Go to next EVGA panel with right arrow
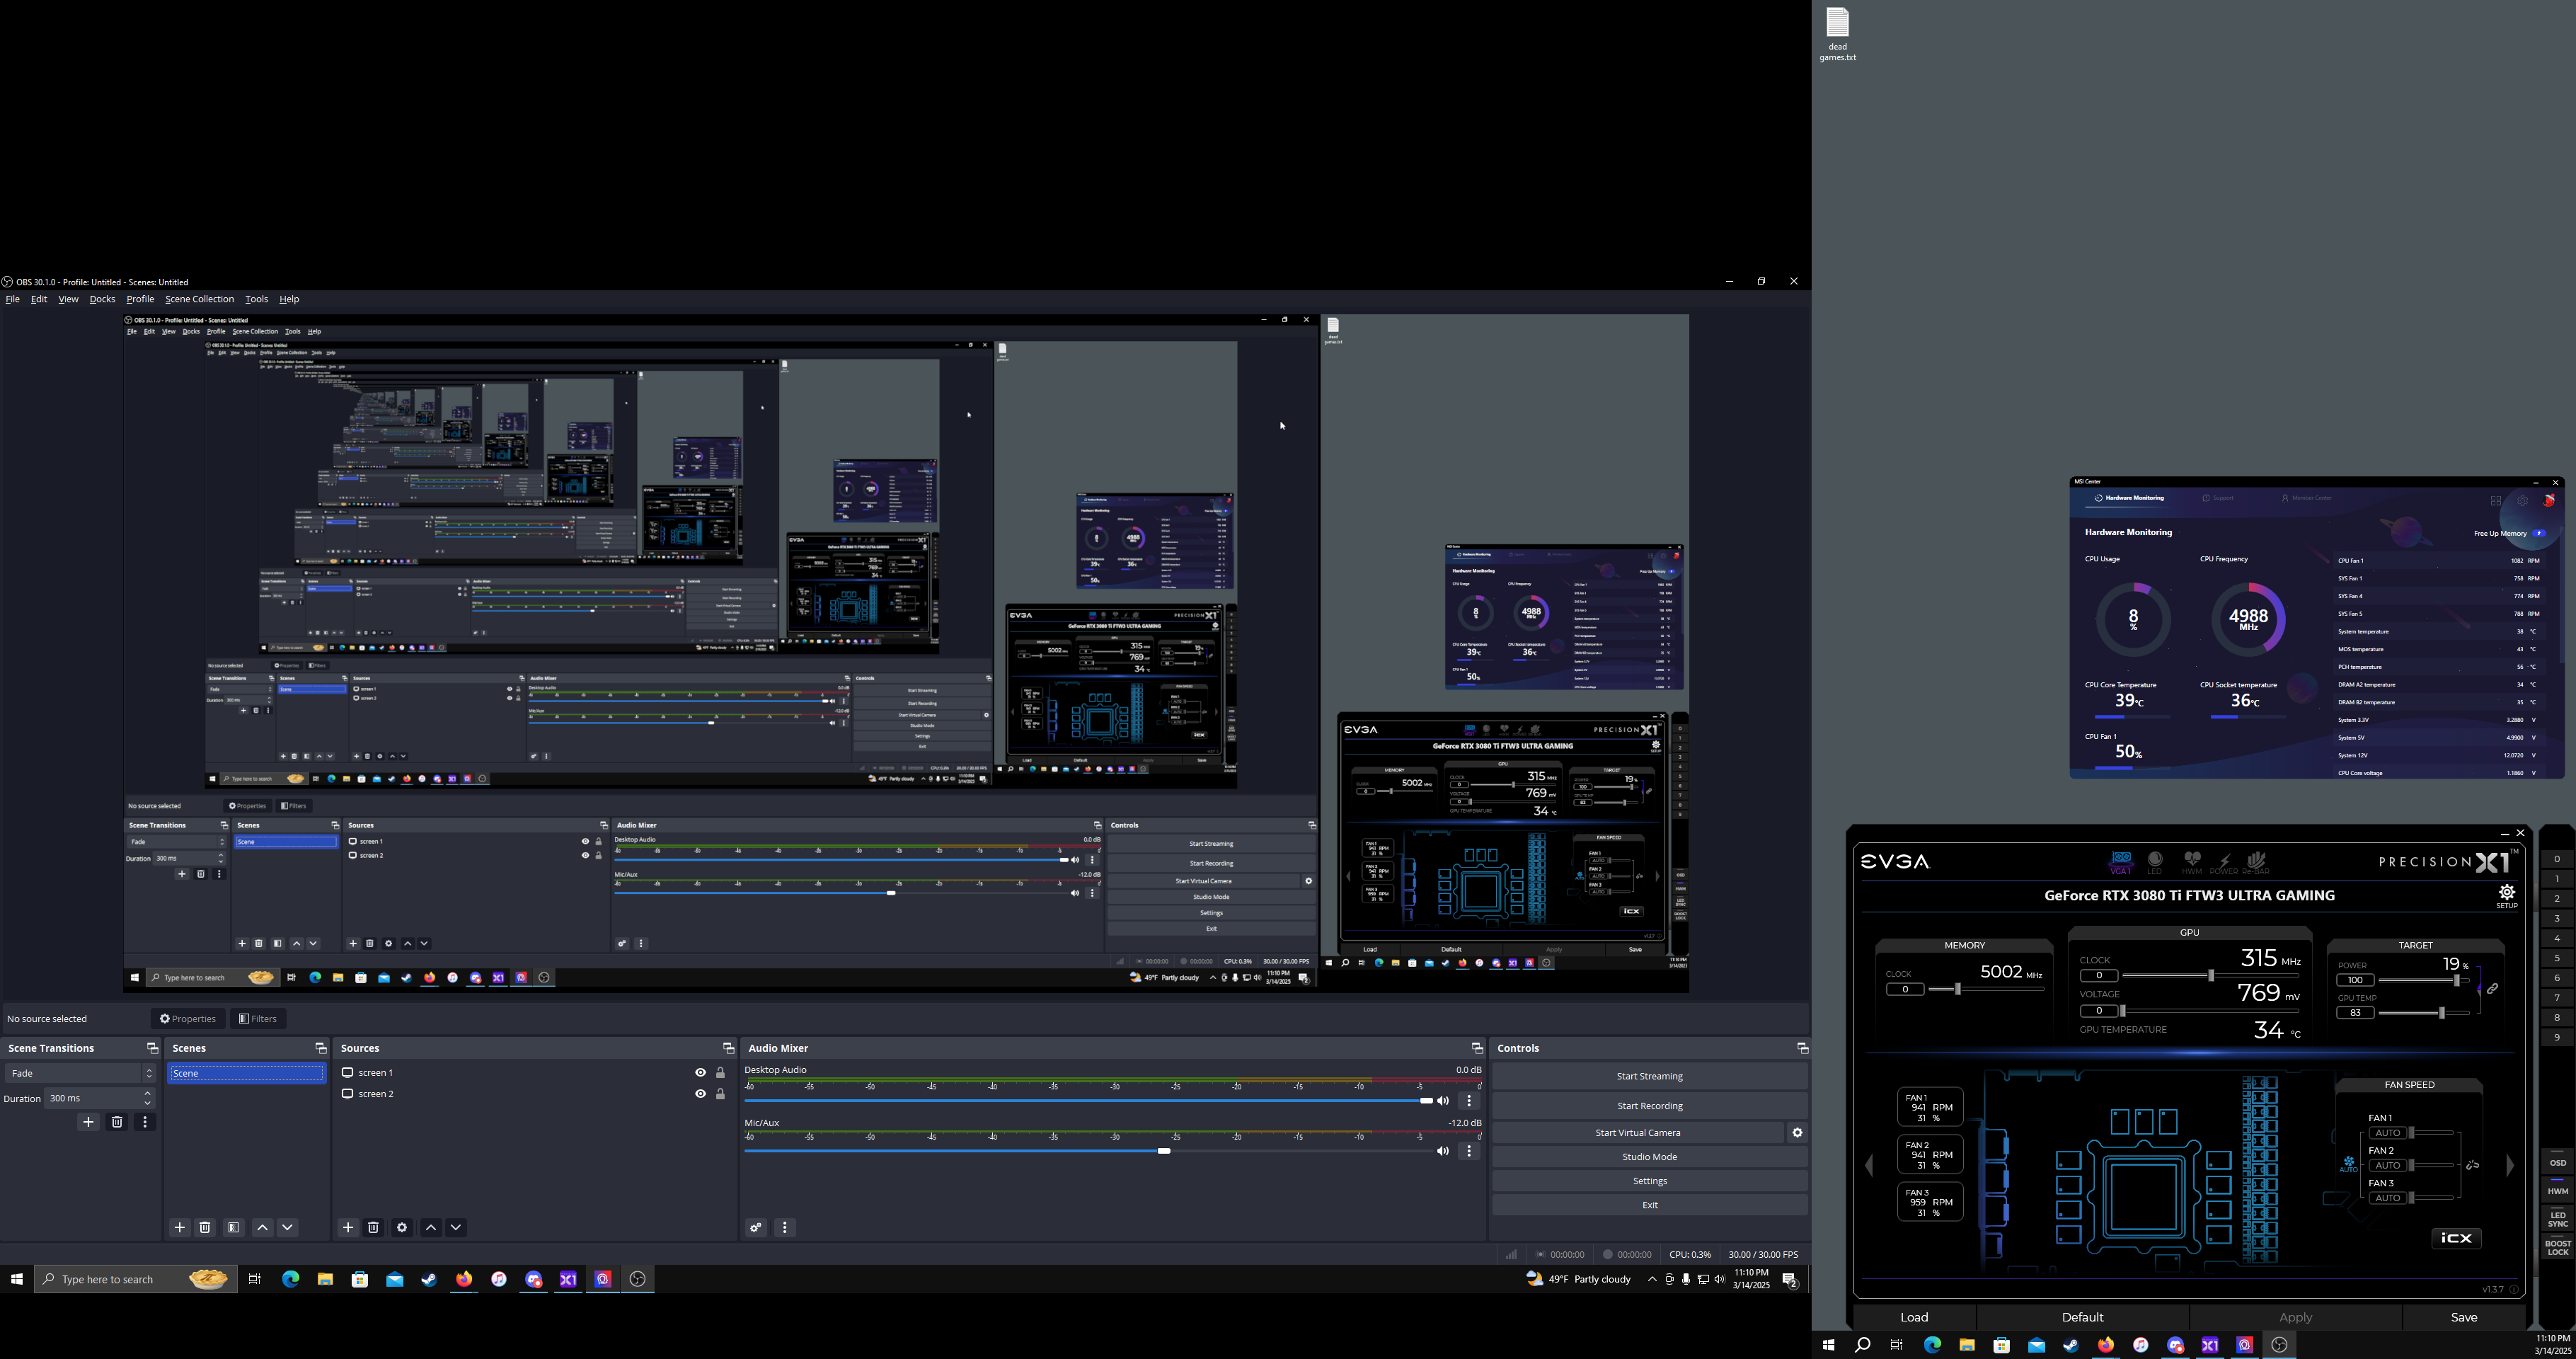The width and height of the screenshot is (2576, 1359). coord(2510,1165)
